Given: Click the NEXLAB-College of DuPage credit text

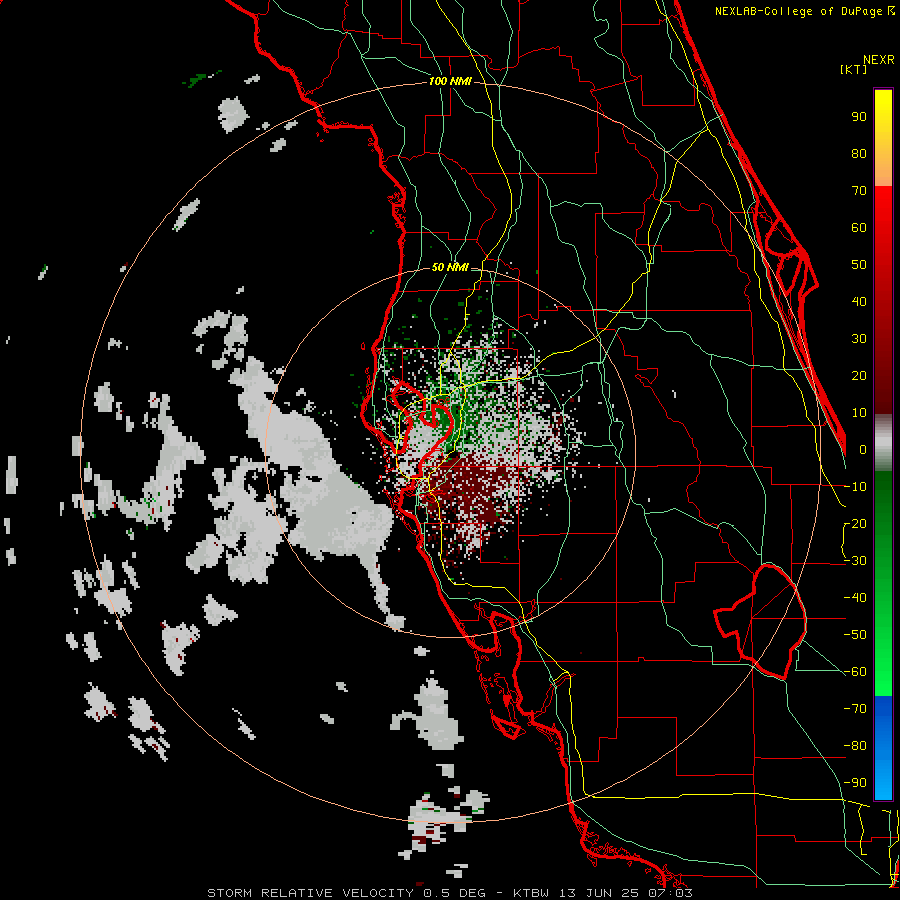Looking at the screenshot, I should point(804,11).
